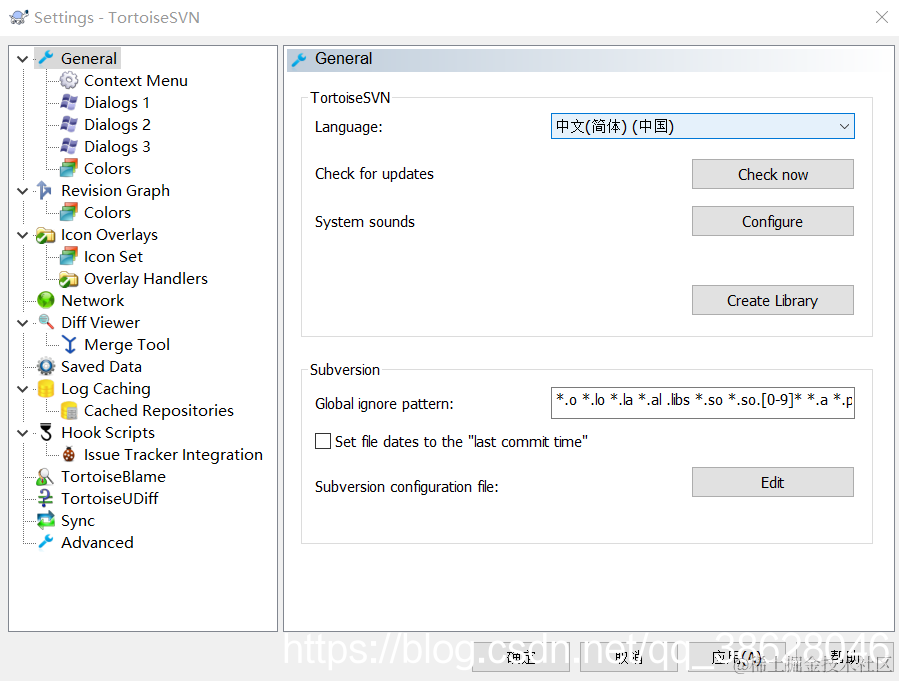Image resolution: width=899 pixels, height=681 pixels.
Task: Select Merge Tool in the tree
Action: coord(127,345)
